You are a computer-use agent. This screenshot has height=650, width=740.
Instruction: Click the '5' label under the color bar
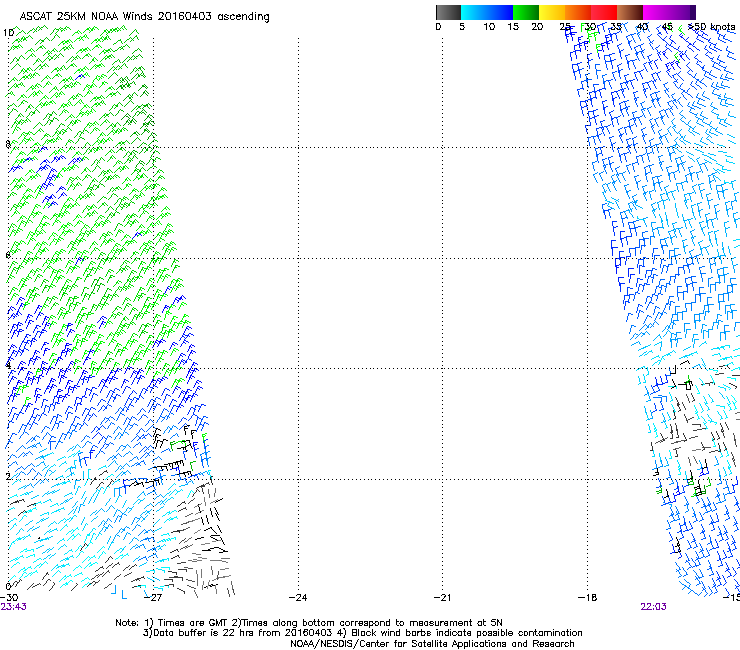[x=462, y=27]
